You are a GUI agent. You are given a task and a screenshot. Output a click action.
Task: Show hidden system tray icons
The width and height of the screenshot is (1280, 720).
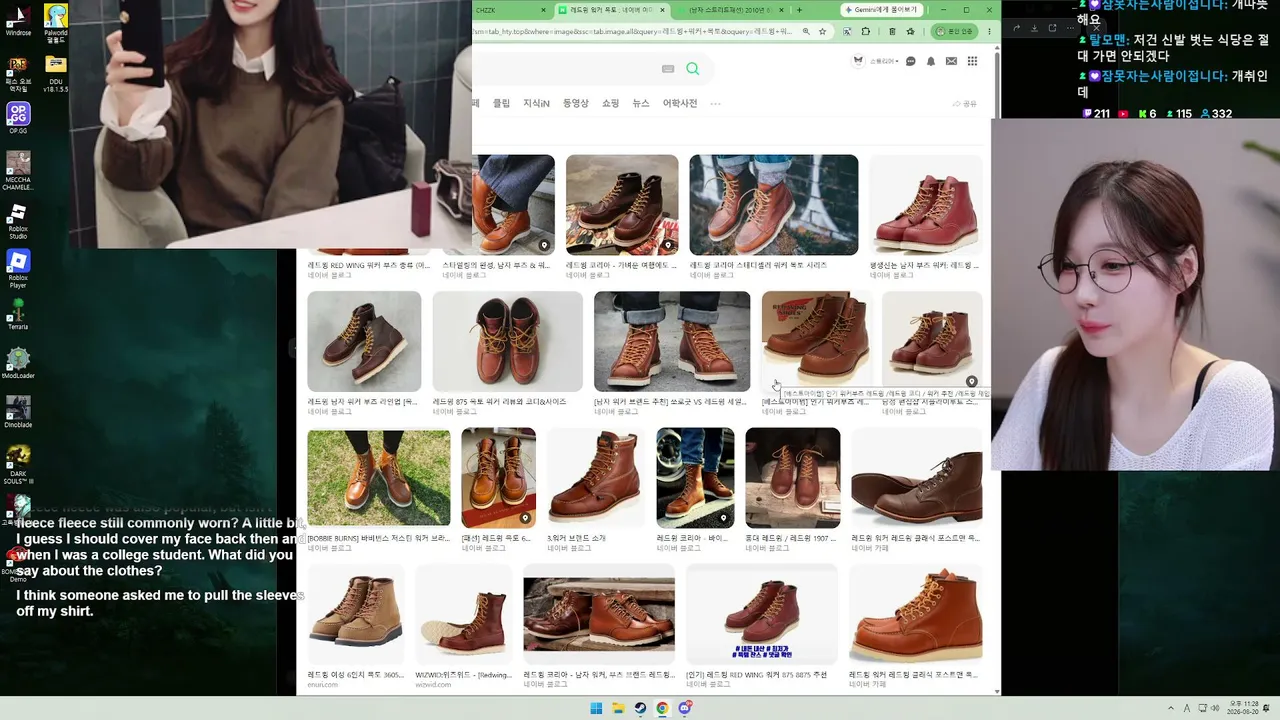pos(1172,708)
